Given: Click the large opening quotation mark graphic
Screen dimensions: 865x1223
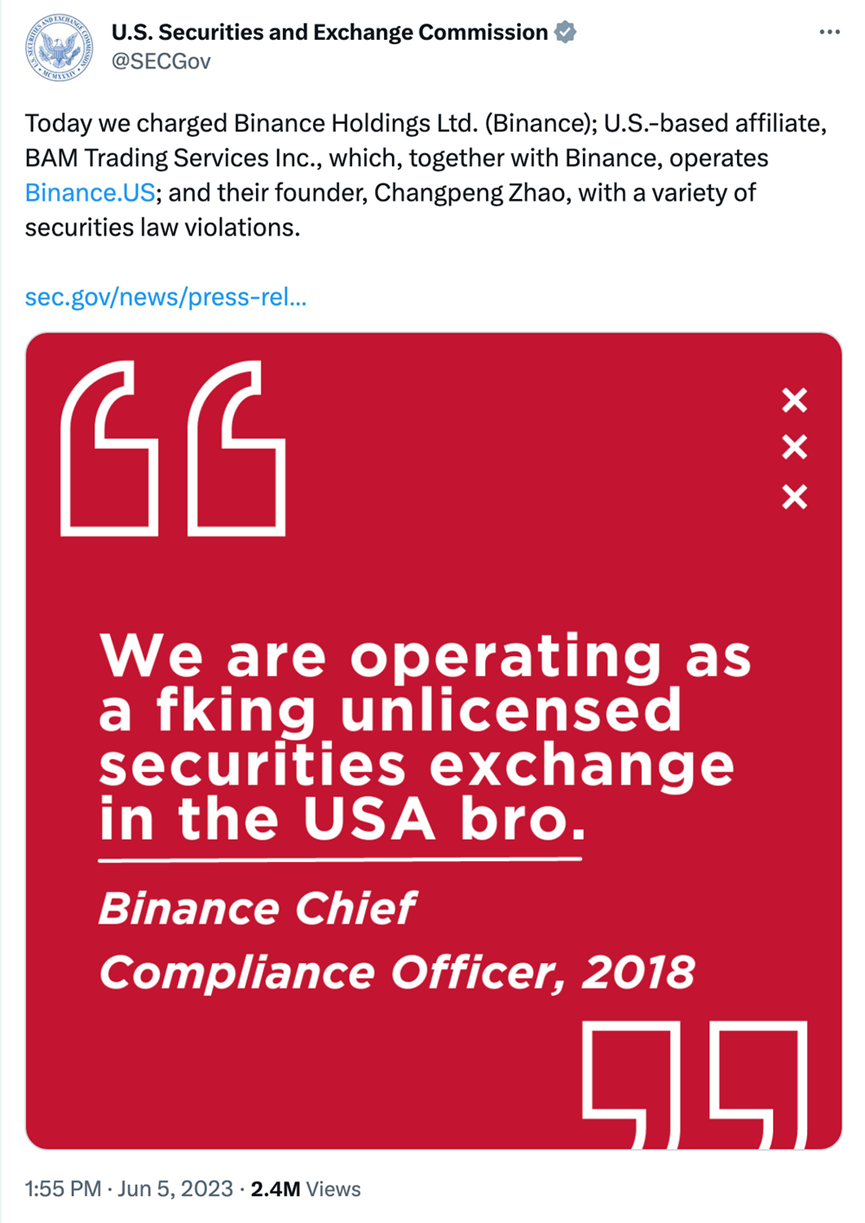Looking at the screenshot, I should 173,450.
